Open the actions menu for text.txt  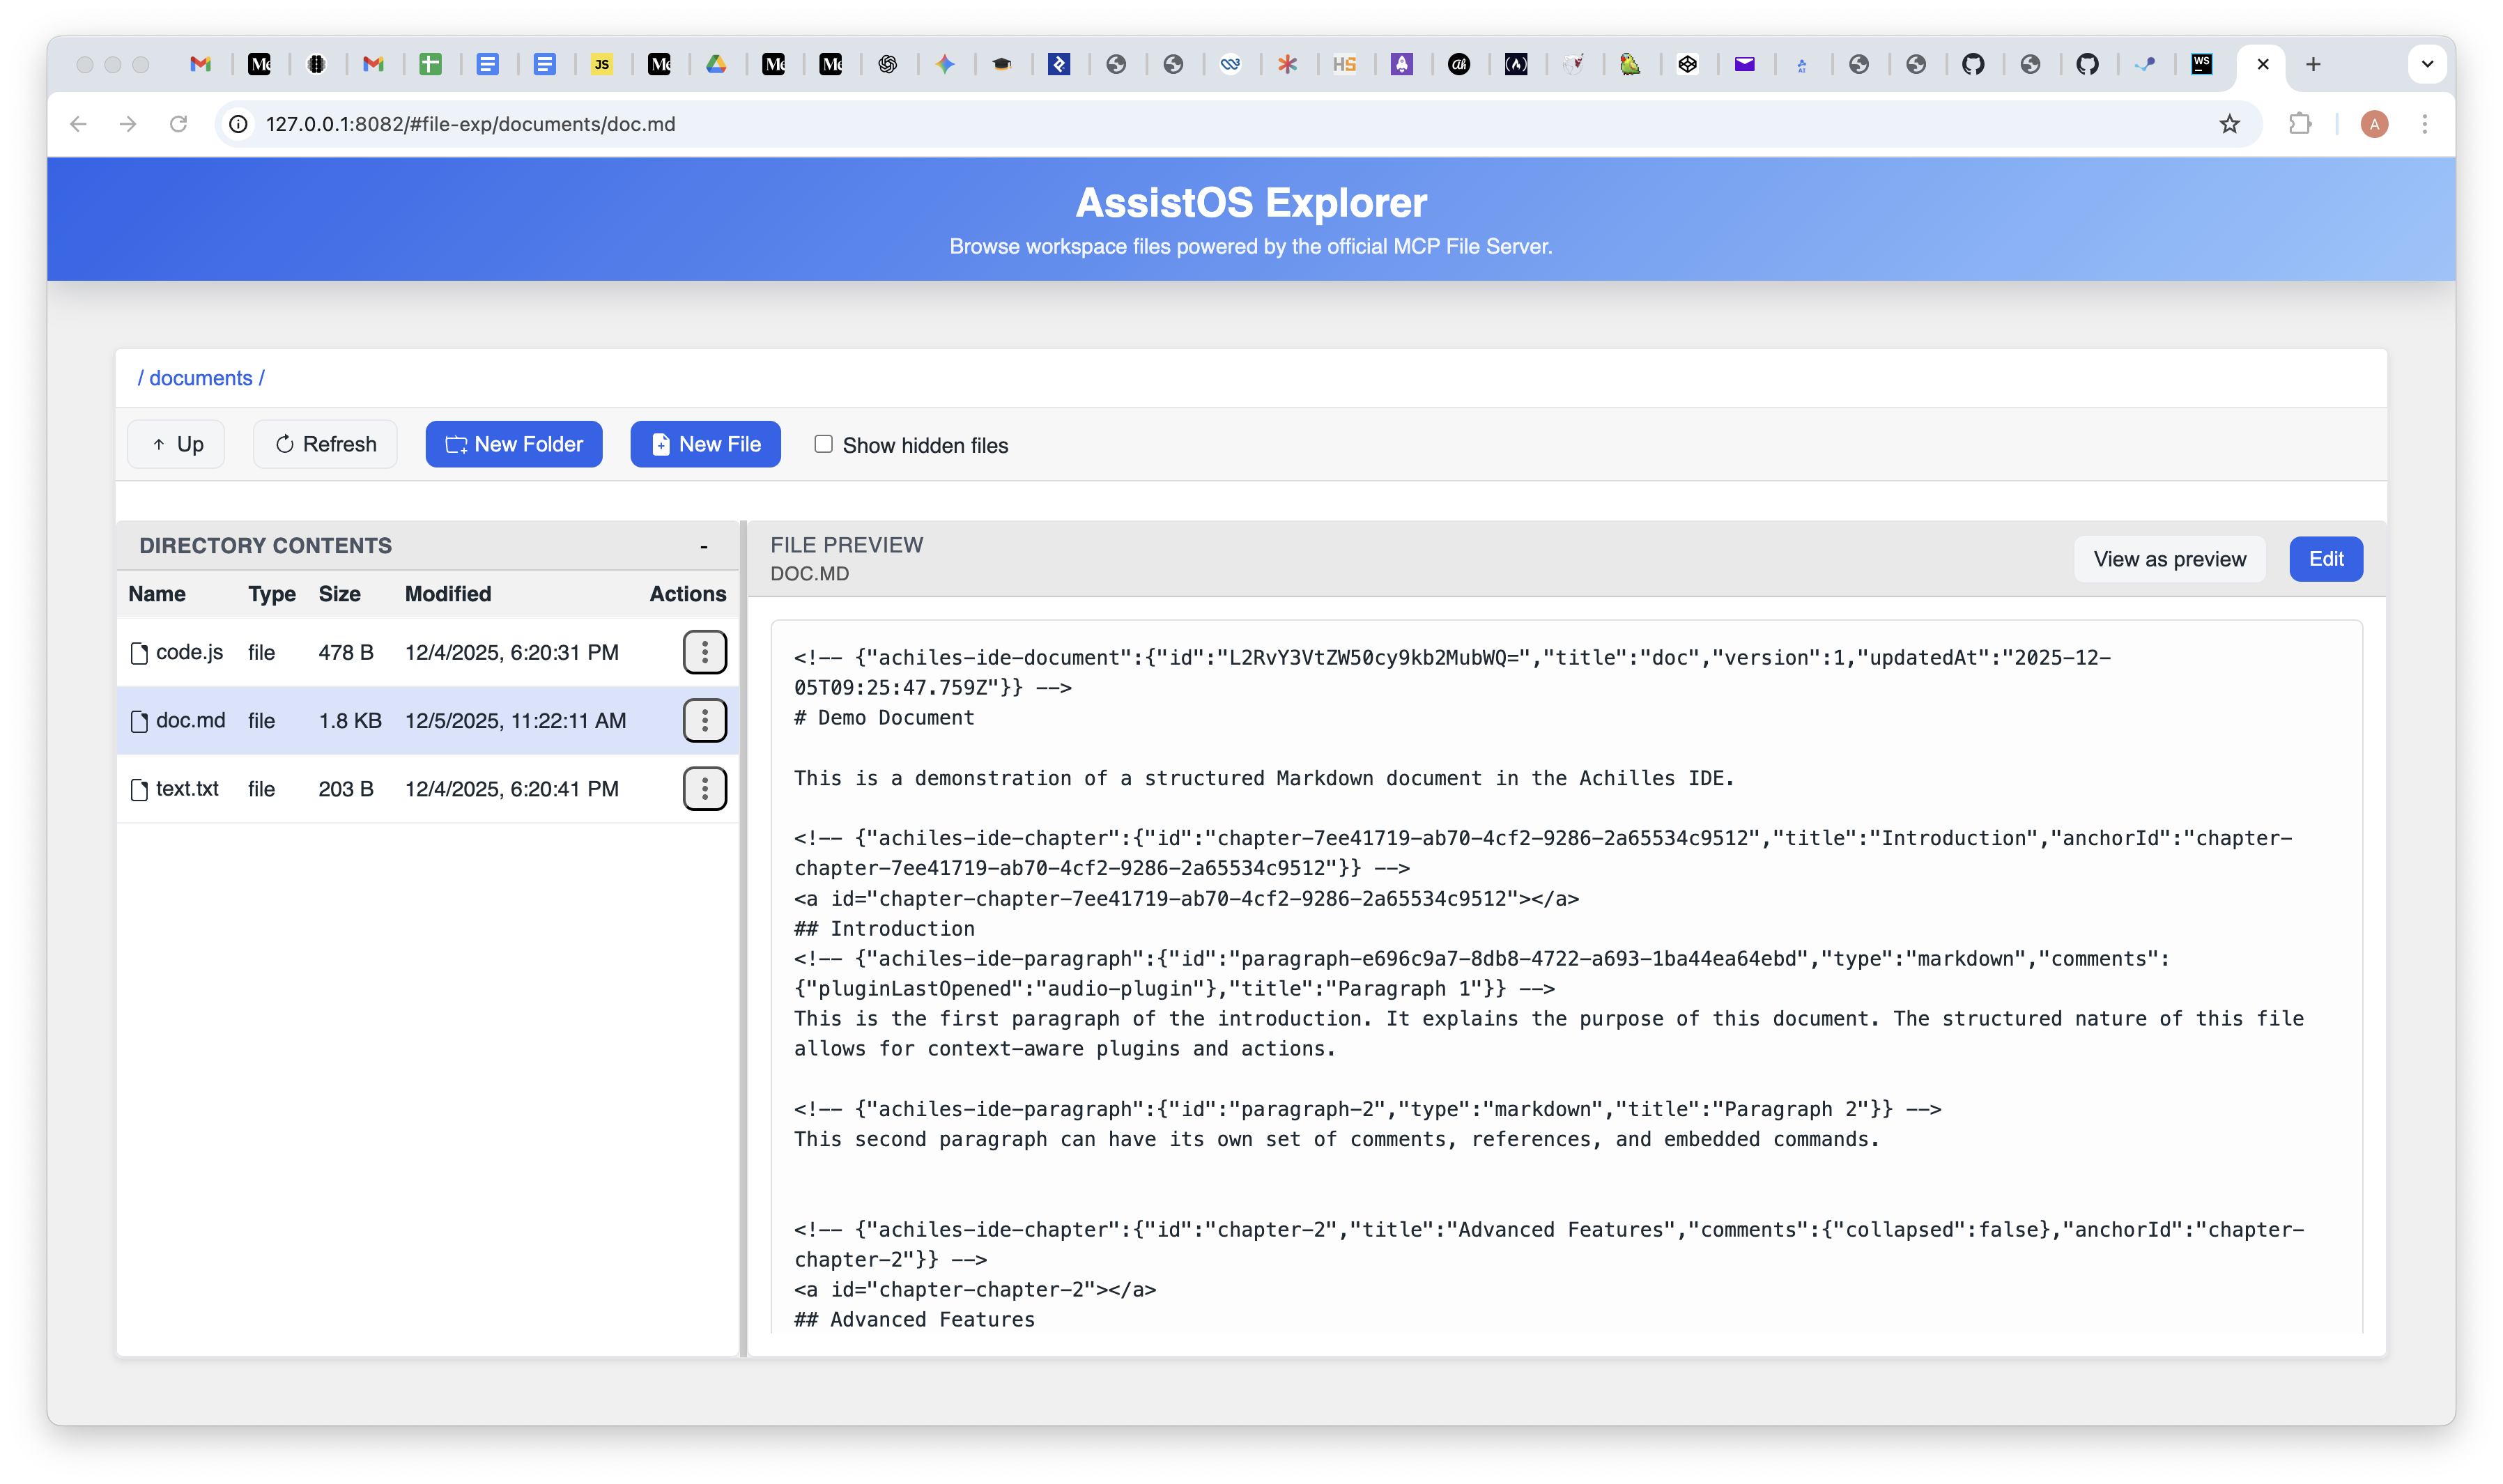coord(705,788)
